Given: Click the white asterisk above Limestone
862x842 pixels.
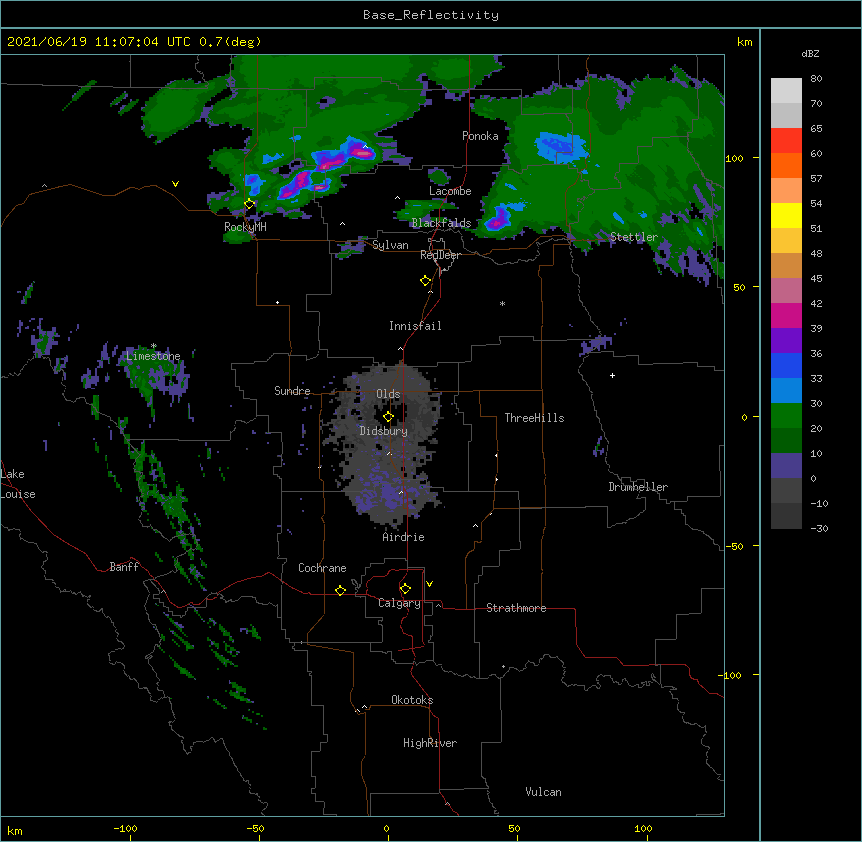Looking at the screenshot, I should tap(153, 346).
